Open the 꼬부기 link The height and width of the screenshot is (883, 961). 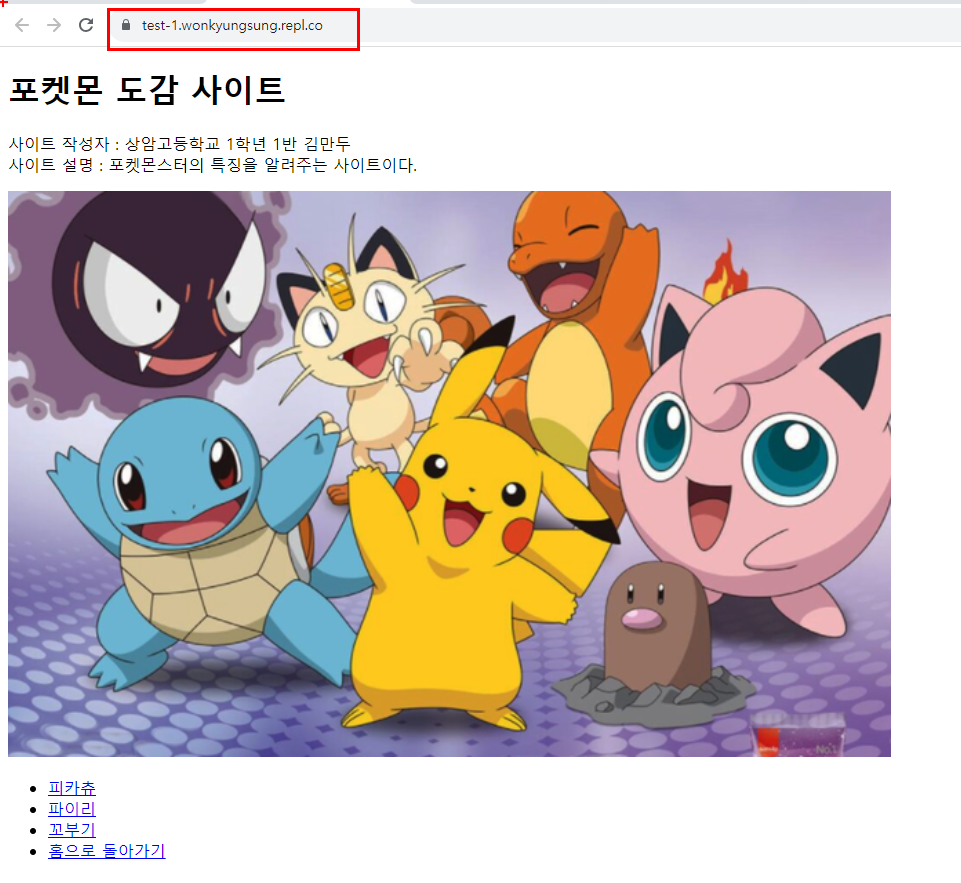[x=72, y=830]
